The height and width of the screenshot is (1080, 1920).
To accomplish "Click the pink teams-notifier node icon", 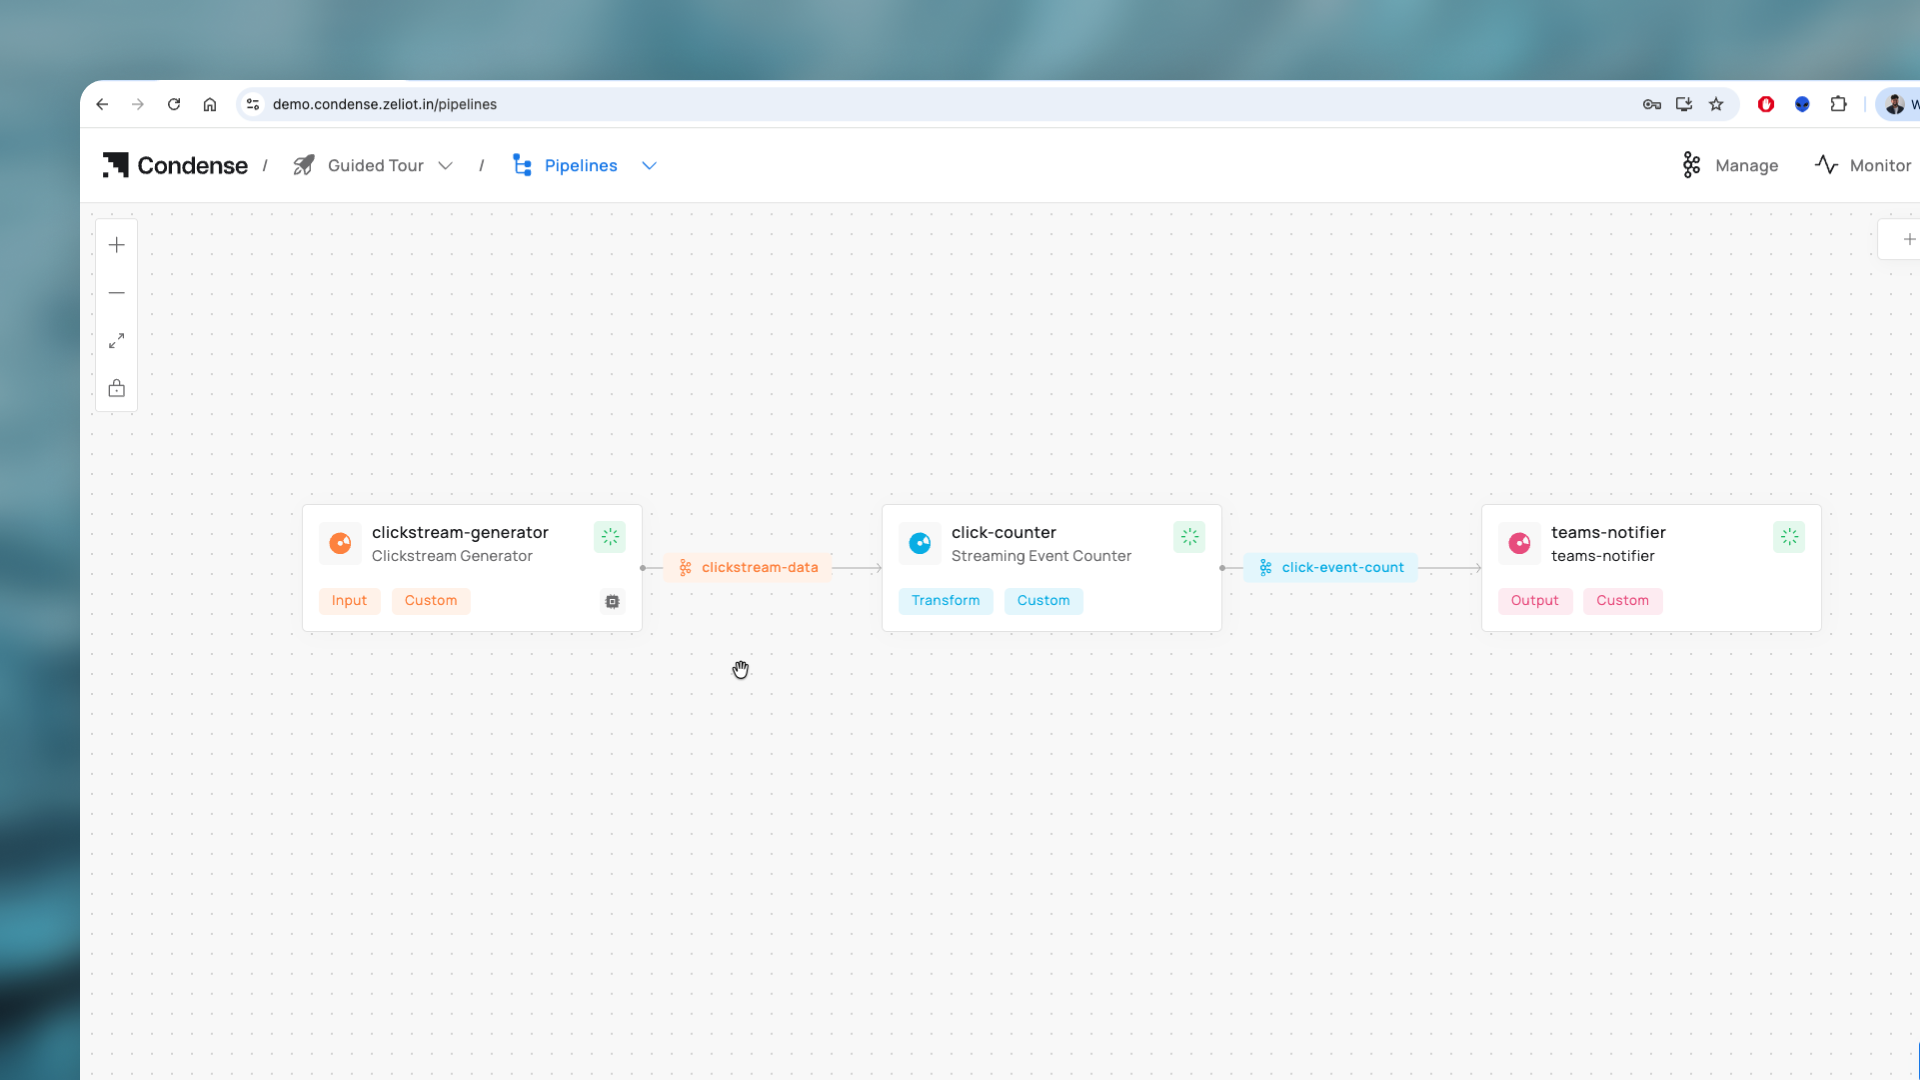I will tap(1519, 543).
